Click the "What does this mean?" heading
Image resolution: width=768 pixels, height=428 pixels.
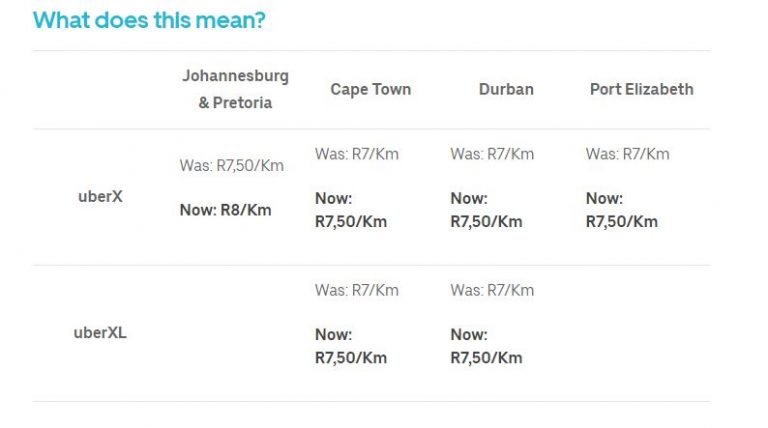(x=149, y=20)
